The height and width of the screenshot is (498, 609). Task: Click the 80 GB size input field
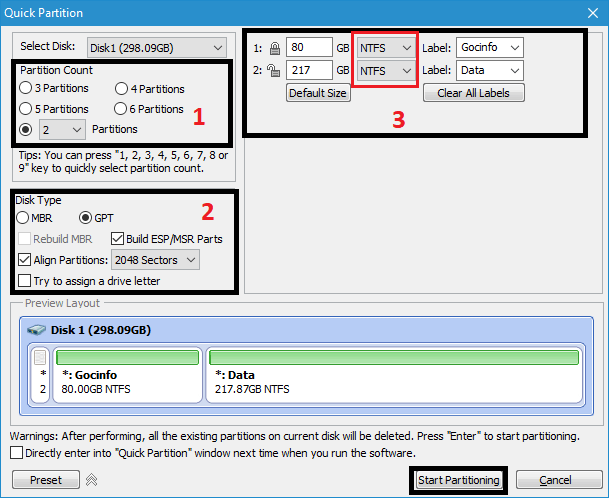(308, 47)
